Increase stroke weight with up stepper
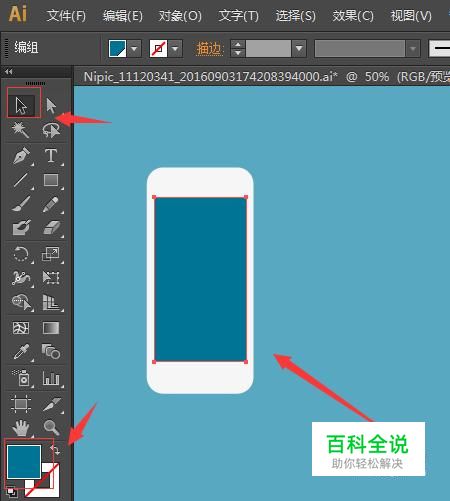The image size is (450, 501). tap(238, 45)
